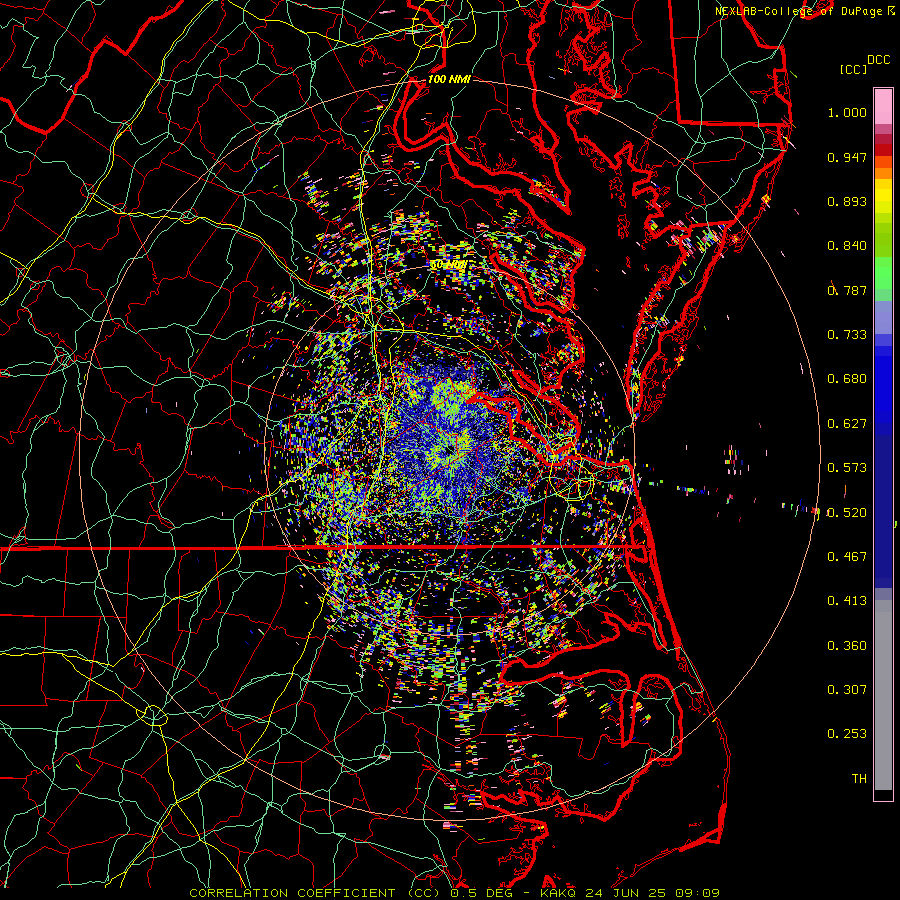900x900 pixels.
Task: Select the 0.573 scale value
Action: [847, 468]
